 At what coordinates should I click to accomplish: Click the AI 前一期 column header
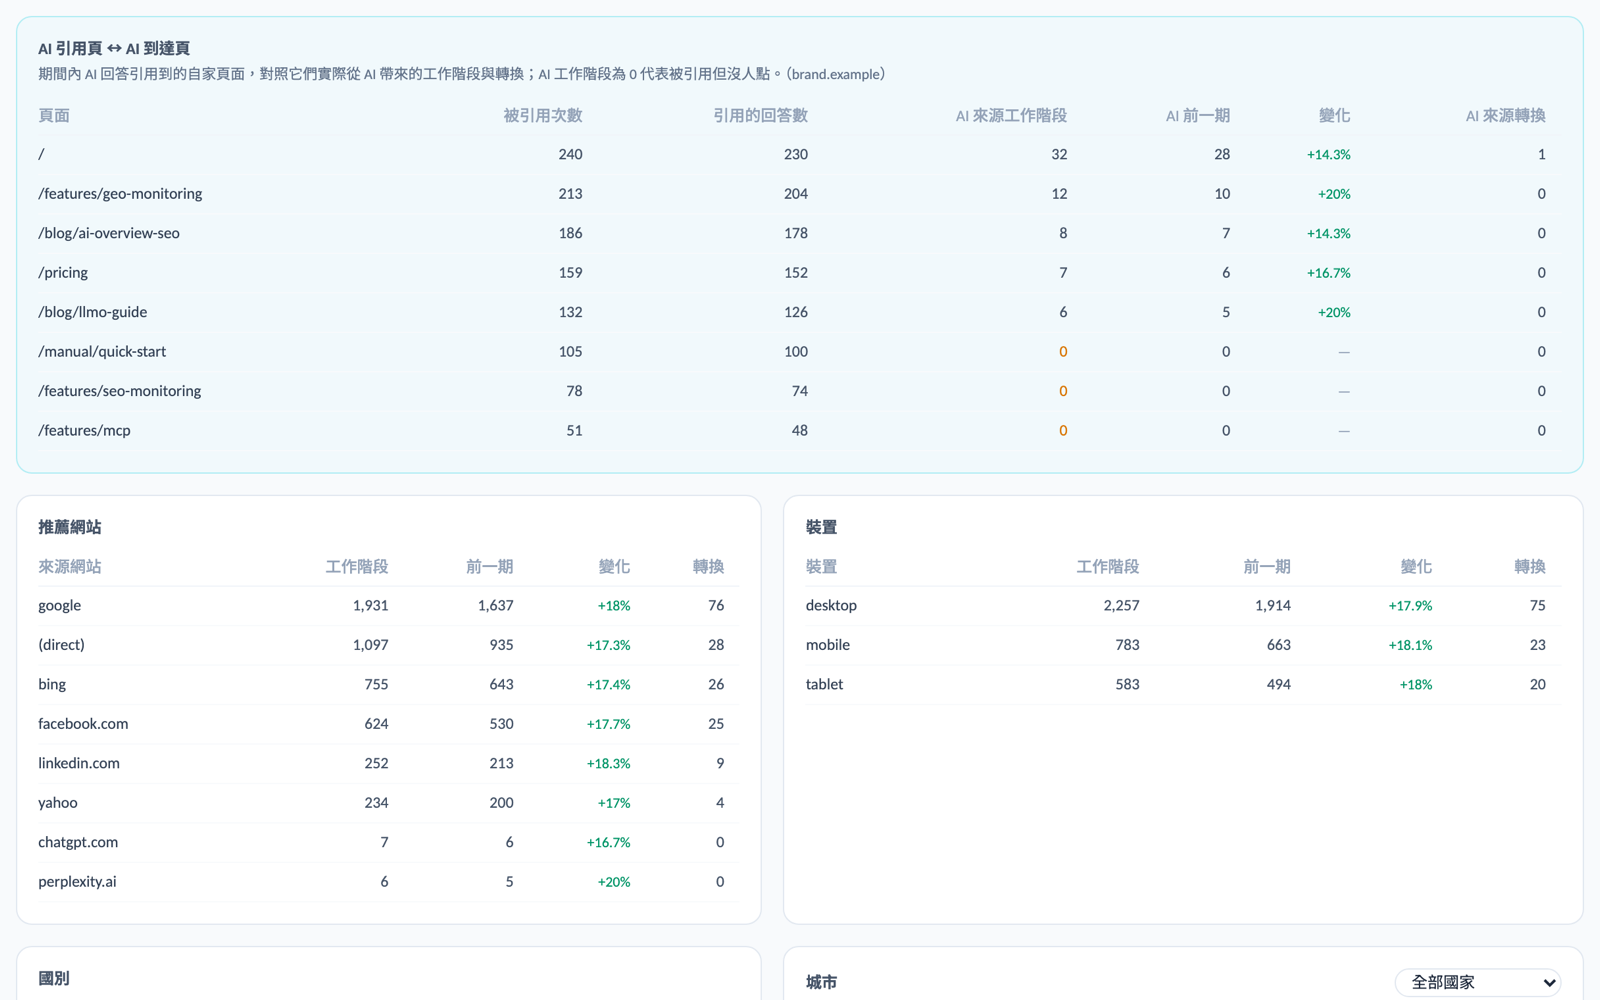point(1197,115)
